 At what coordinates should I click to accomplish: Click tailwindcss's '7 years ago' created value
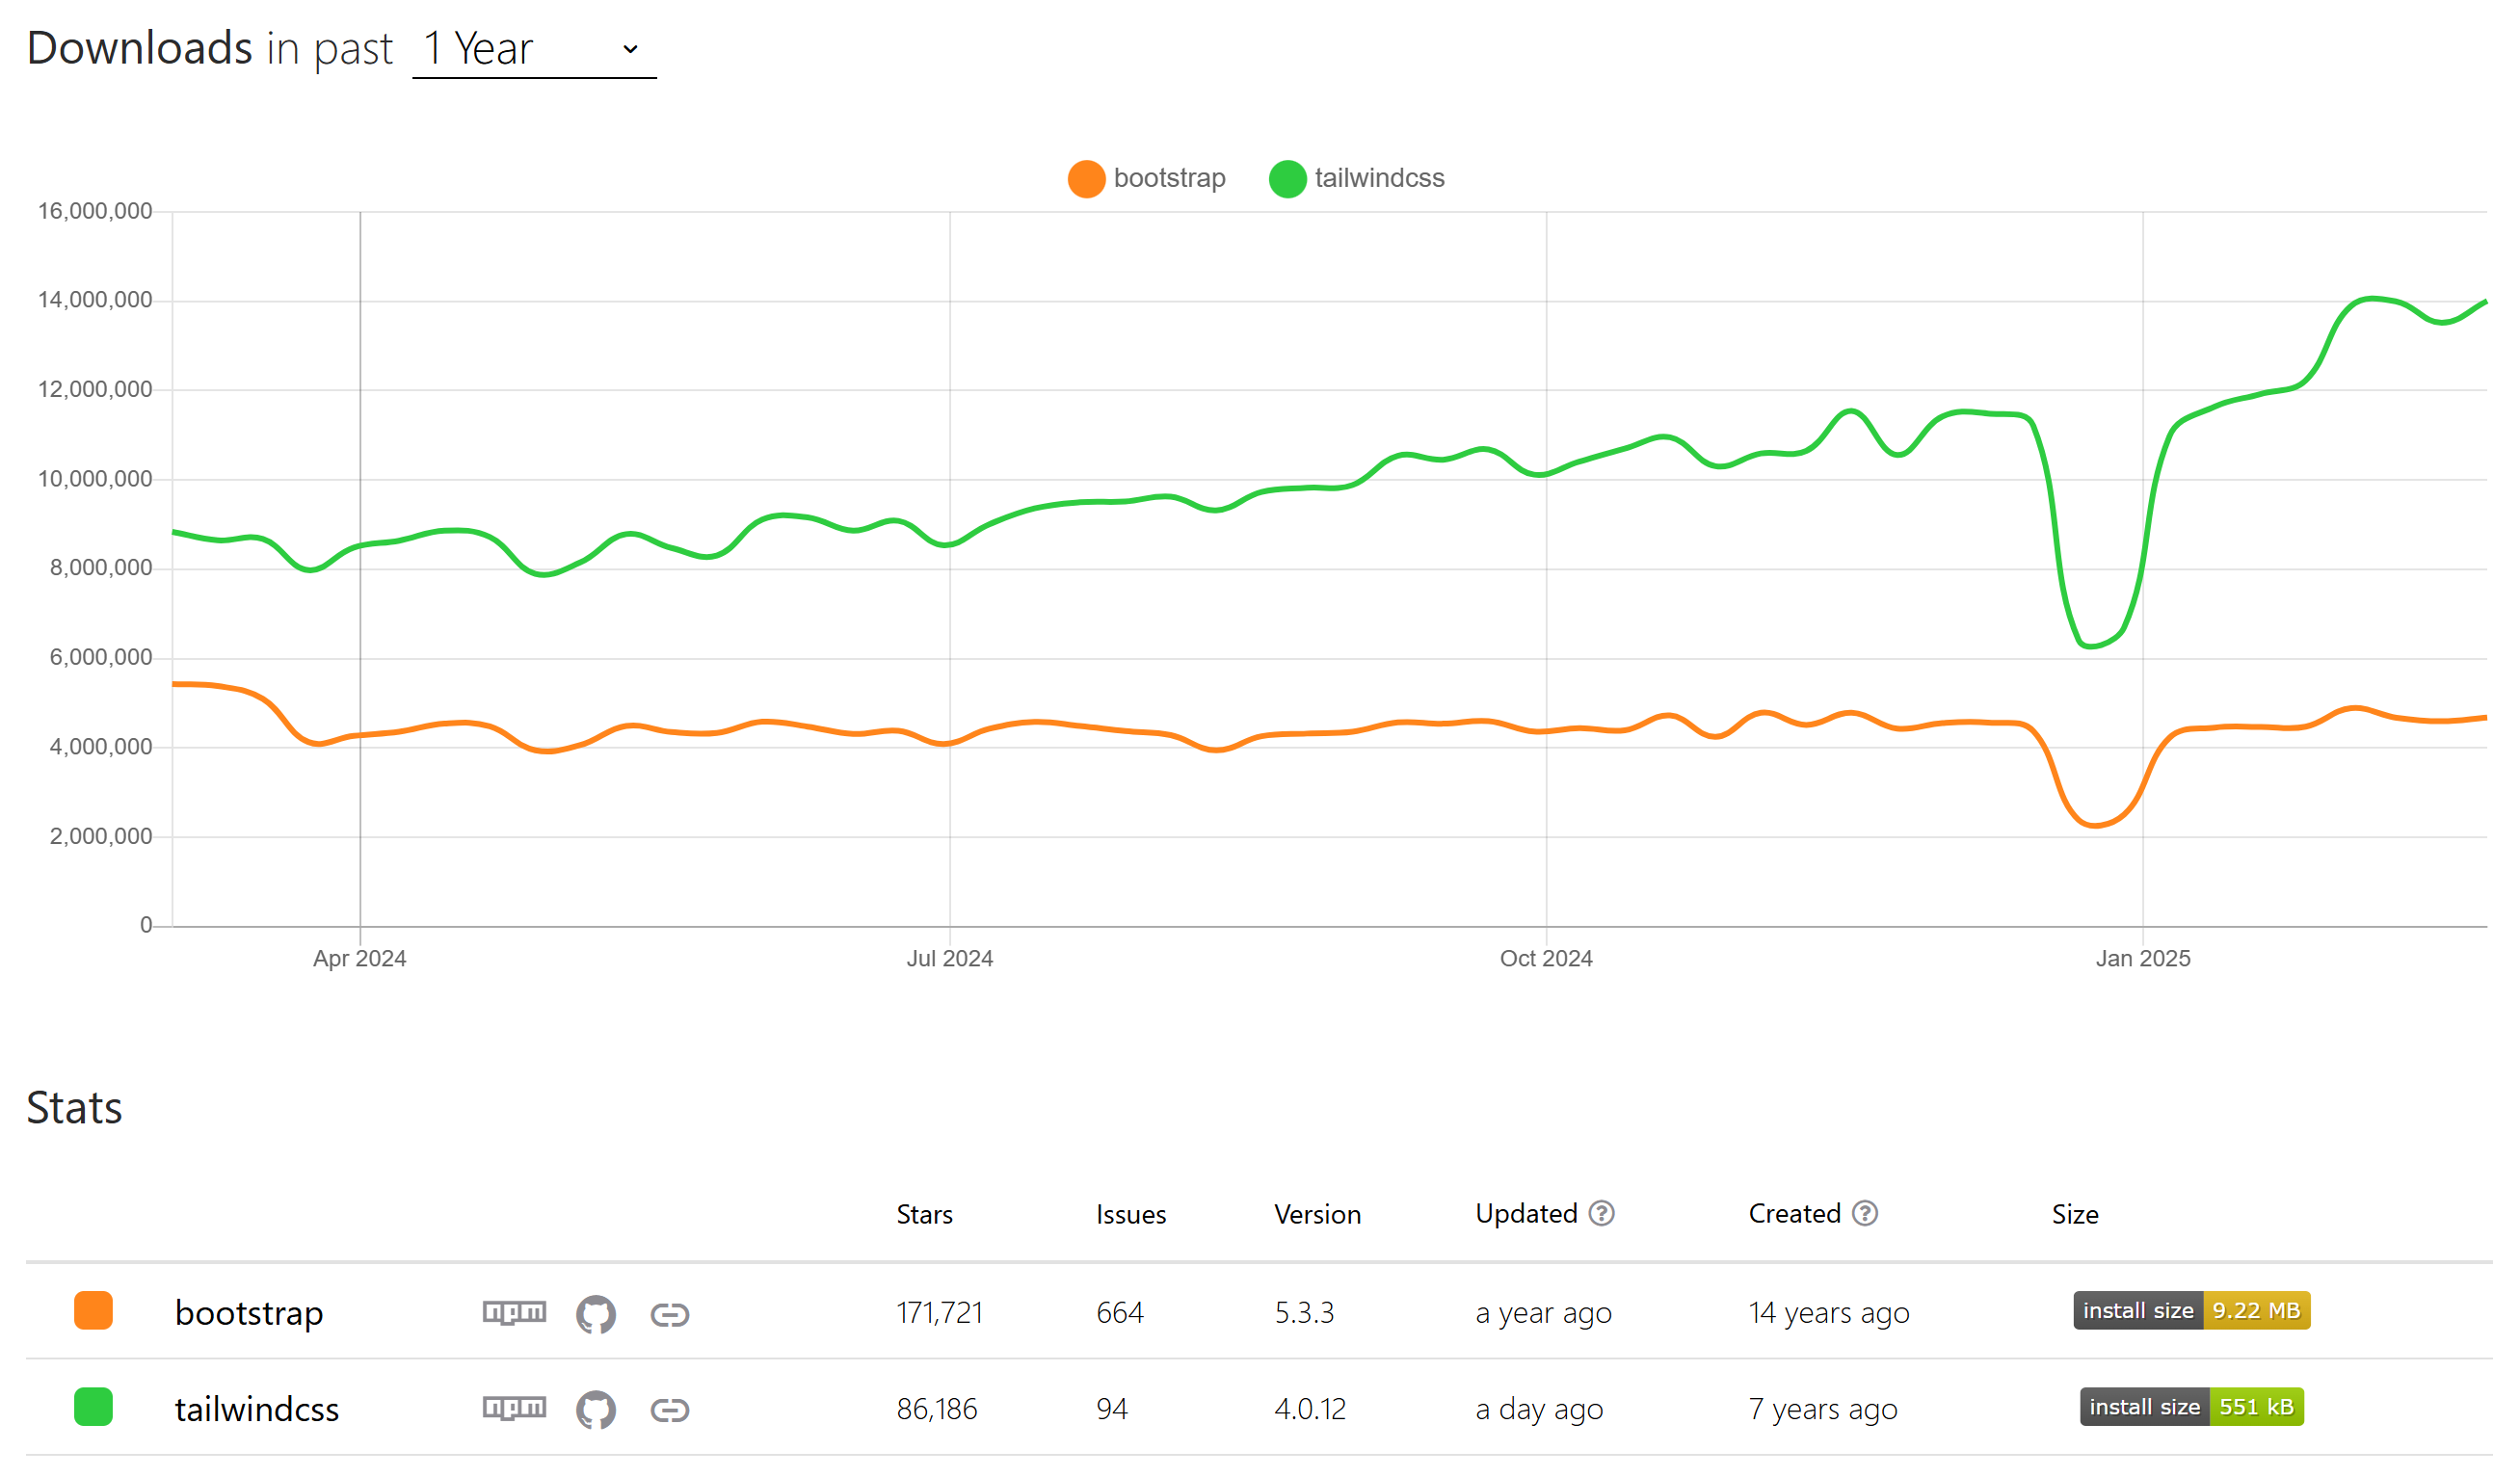[x=1822, y=1408]
